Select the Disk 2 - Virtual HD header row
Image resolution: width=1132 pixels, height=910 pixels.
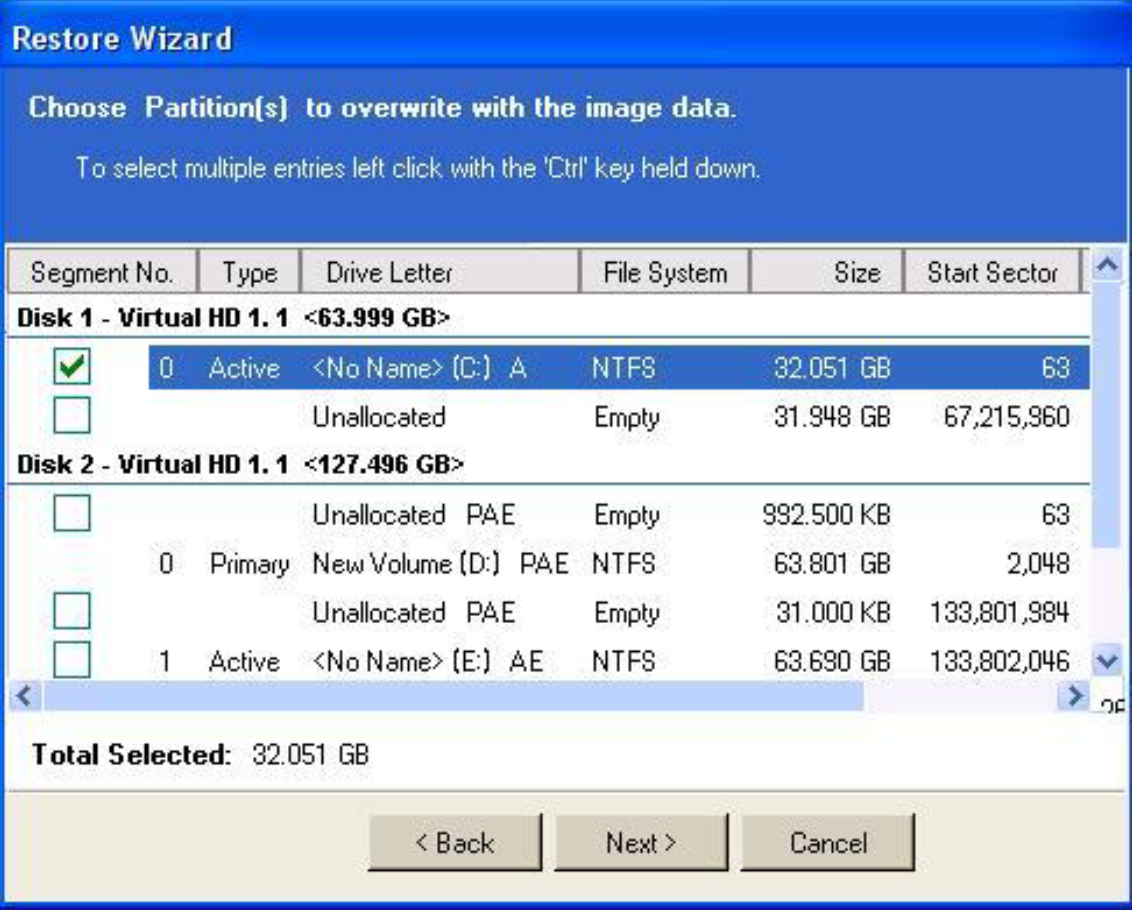[240, 465]
